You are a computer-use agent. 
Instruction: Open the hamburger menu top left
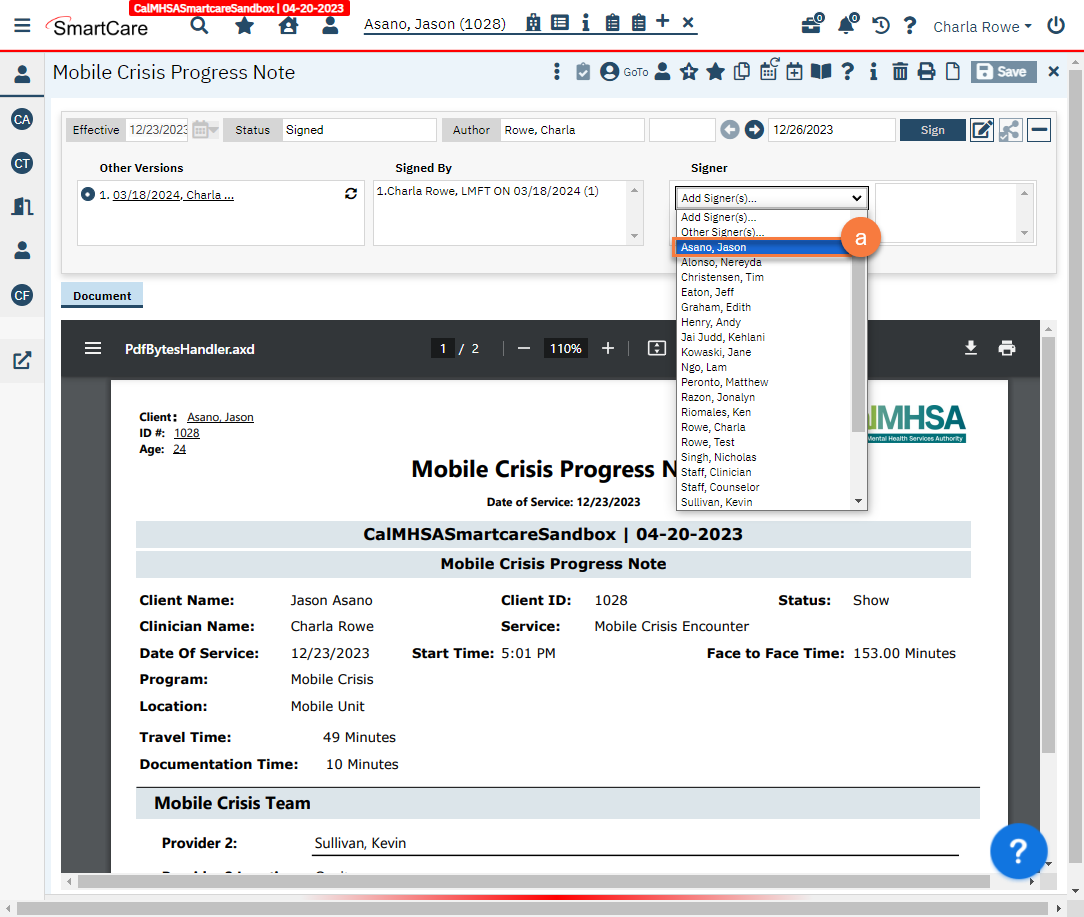pos(22,26)
